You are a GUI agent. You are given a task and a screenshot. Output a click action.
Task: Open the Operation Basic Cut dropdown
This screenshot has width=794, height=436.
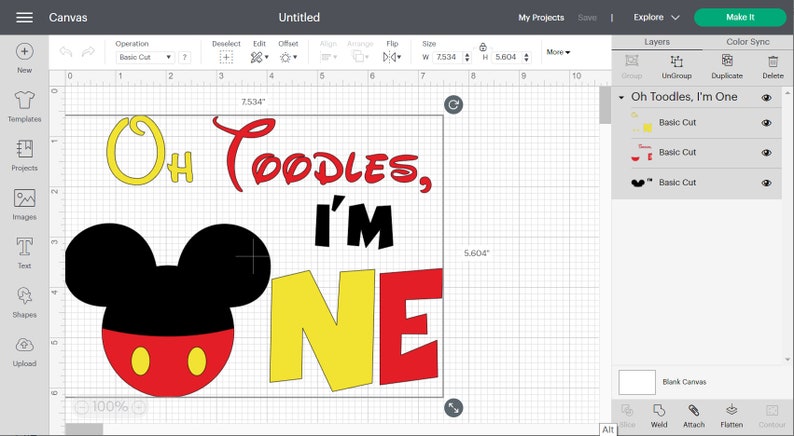coord(145,58)
